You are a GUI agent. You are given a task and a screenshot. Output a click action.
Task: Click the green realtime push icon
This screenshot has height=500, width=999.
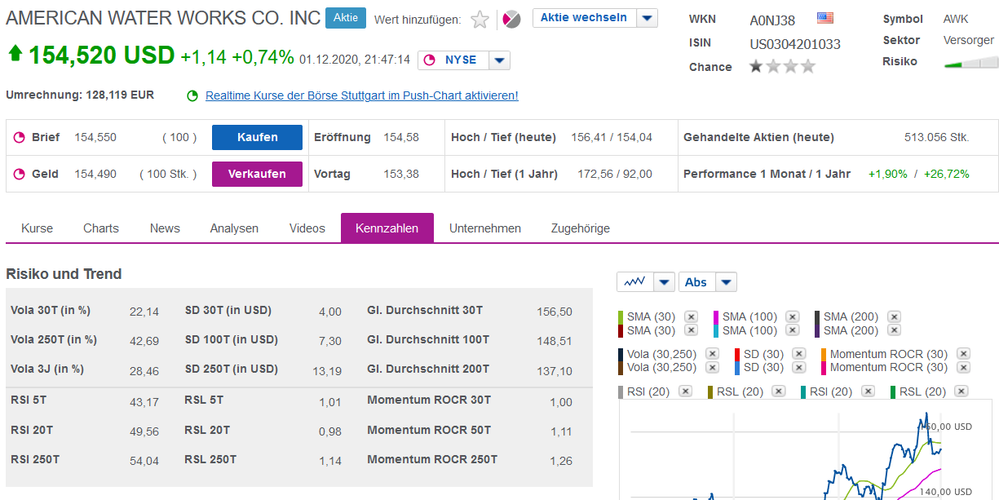point(192,96)
